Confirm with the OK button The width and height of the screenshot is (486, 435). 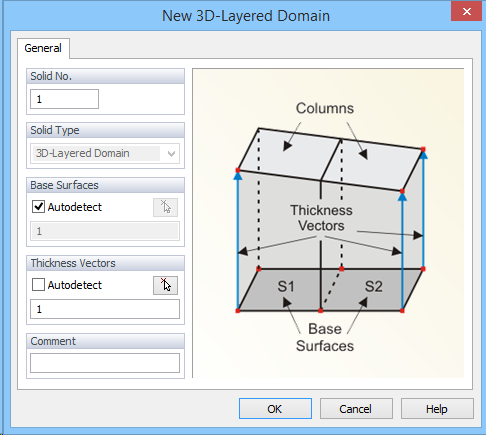pyautogui.click(x=275, y=409)
